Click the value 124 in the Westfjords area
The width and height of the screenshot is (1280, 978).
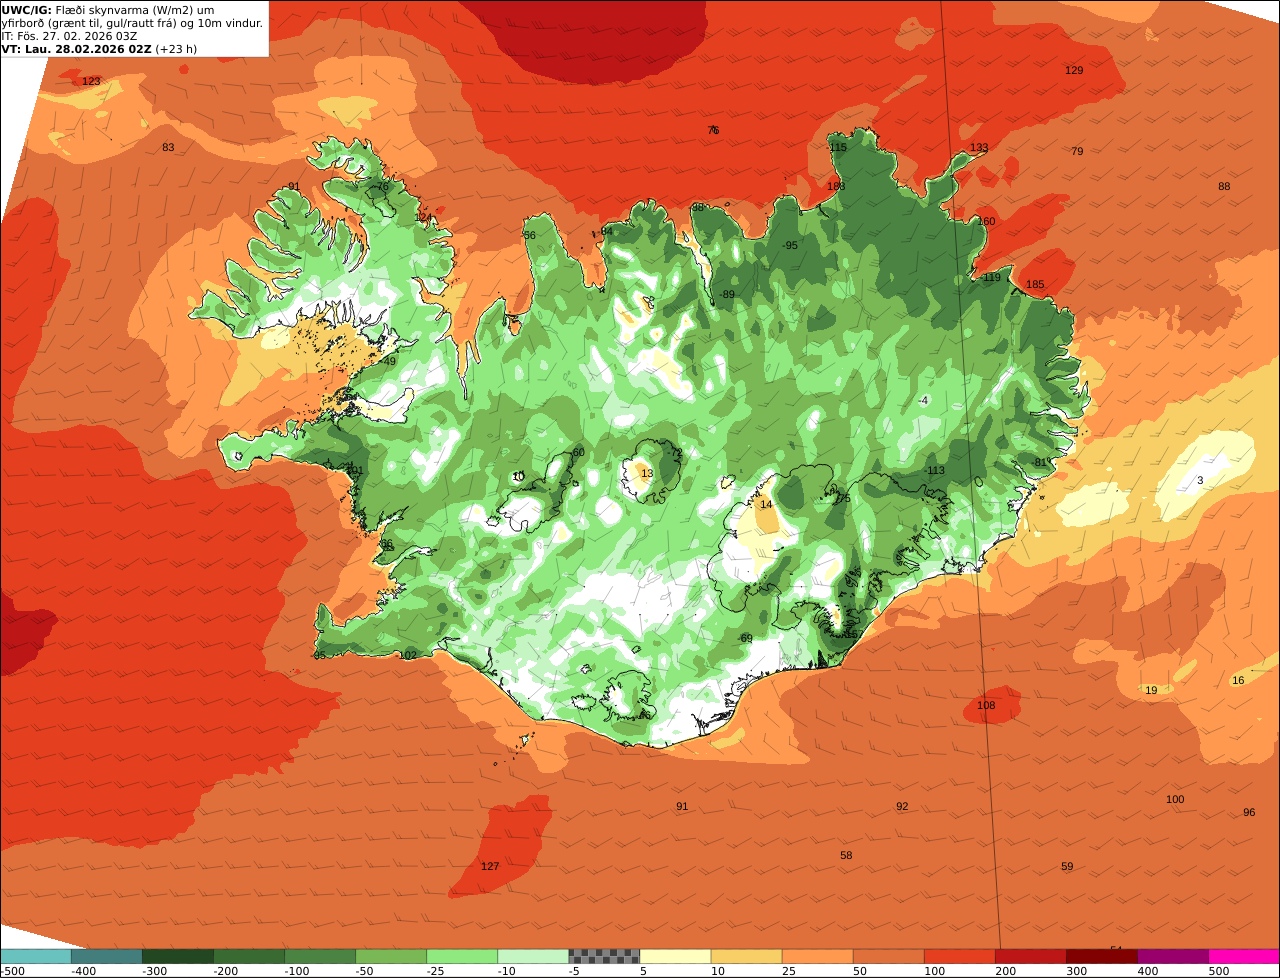(x=424, y=217)
